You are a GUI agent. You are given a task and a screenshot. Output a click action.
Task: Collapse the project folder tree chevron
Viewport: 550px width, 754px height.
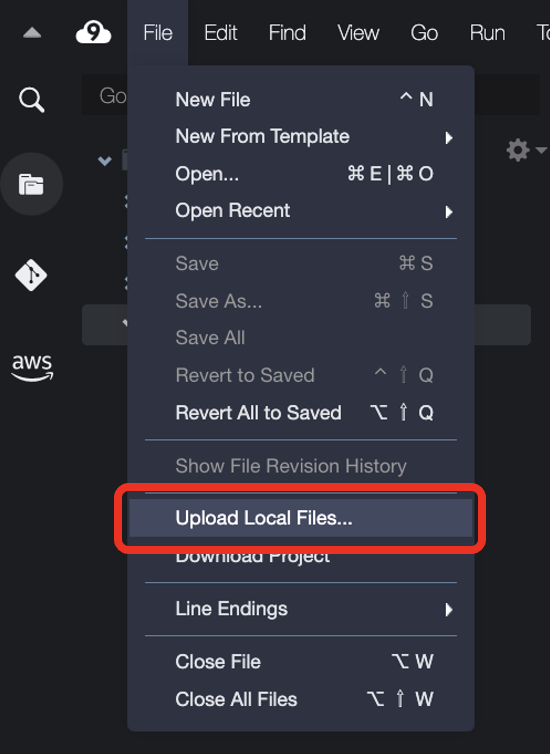[105, 161]
